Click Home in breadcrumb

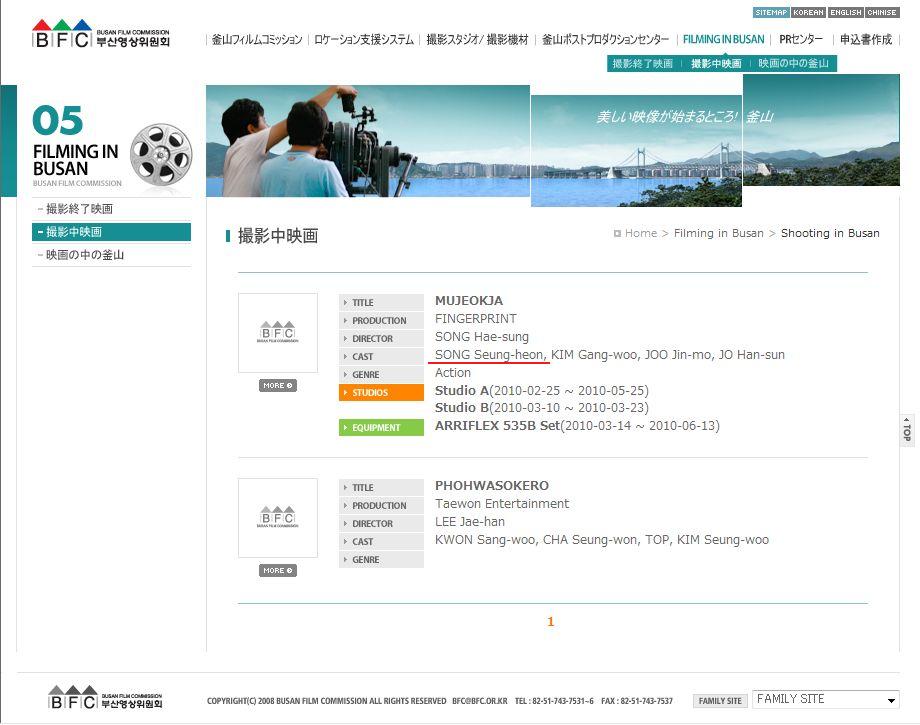(641, 233)
